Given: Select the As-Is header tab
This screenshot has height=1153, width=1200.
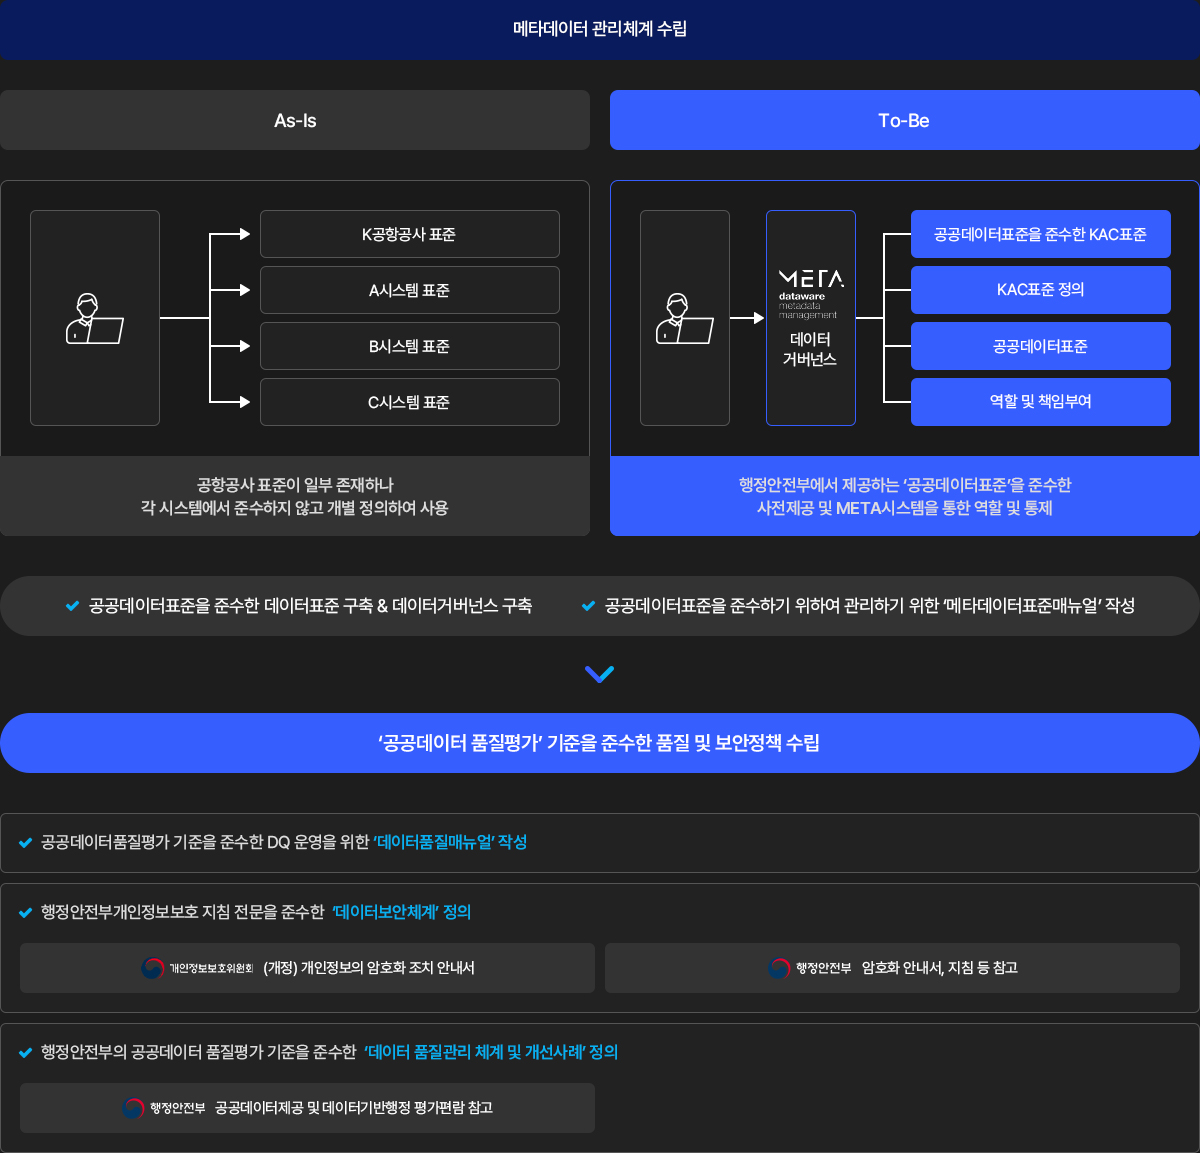Looking at the screenshot, I should pyautogui.click(x=295, y=120).
